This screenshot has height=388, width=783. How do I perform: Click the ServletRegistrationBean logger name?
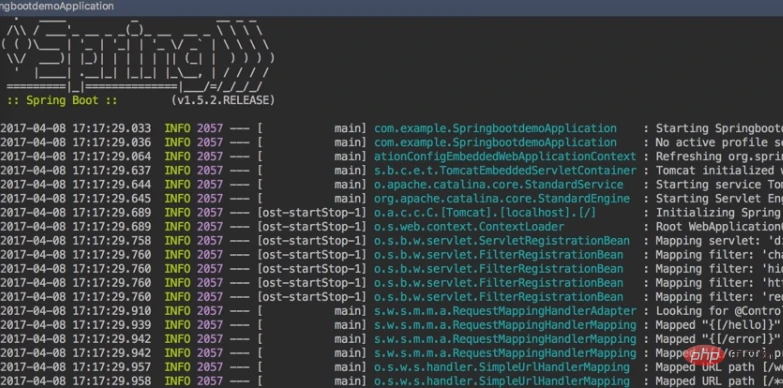pyautogui.click(x=502, y=241)
